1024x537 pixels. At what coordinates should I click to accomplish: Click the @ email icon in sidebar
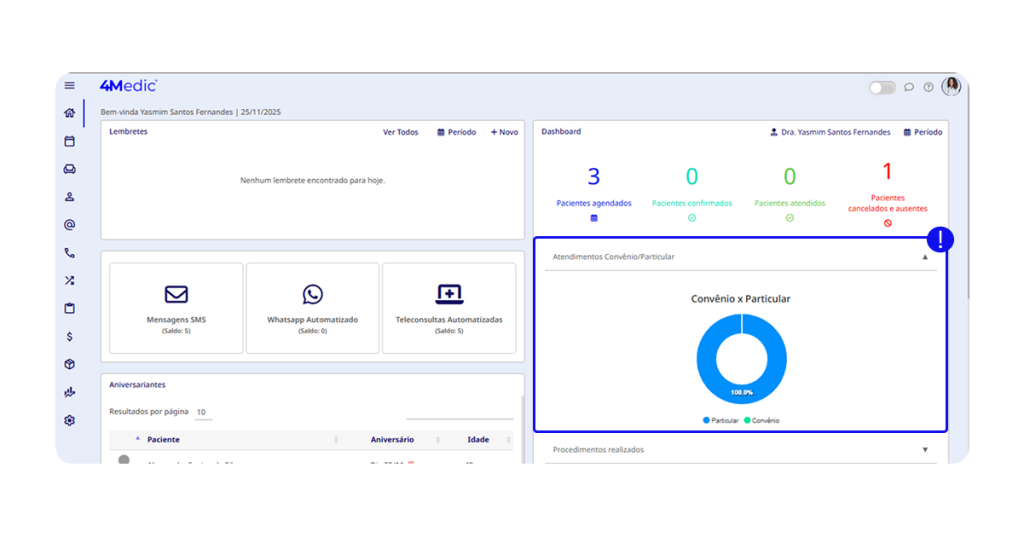(x=70, y=225)
